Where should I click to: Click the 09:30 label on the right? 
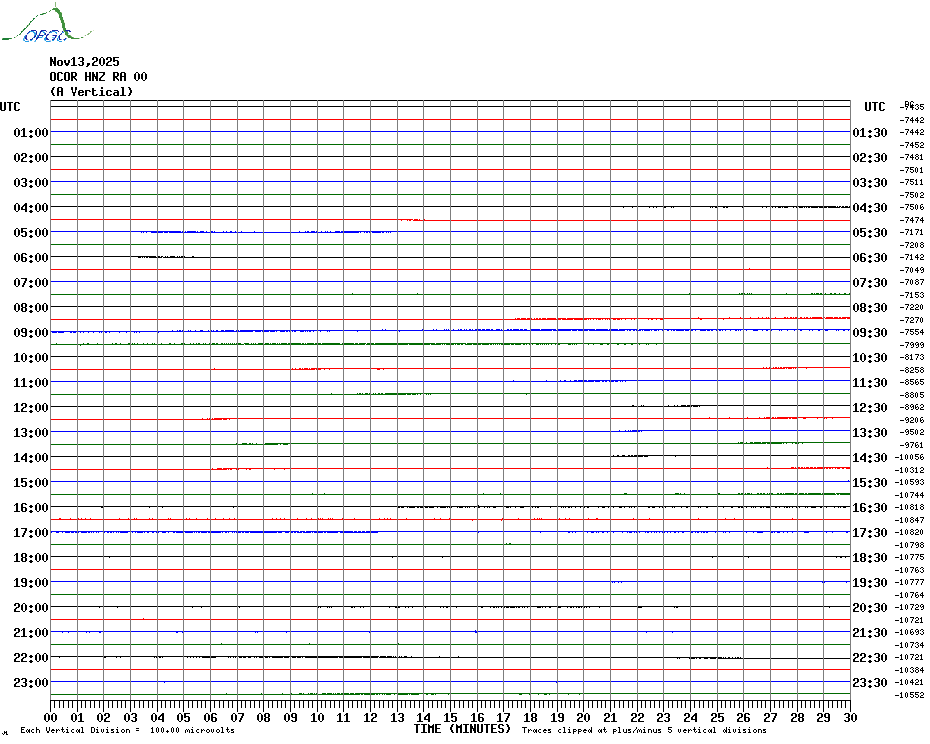[x=870, y=333]
